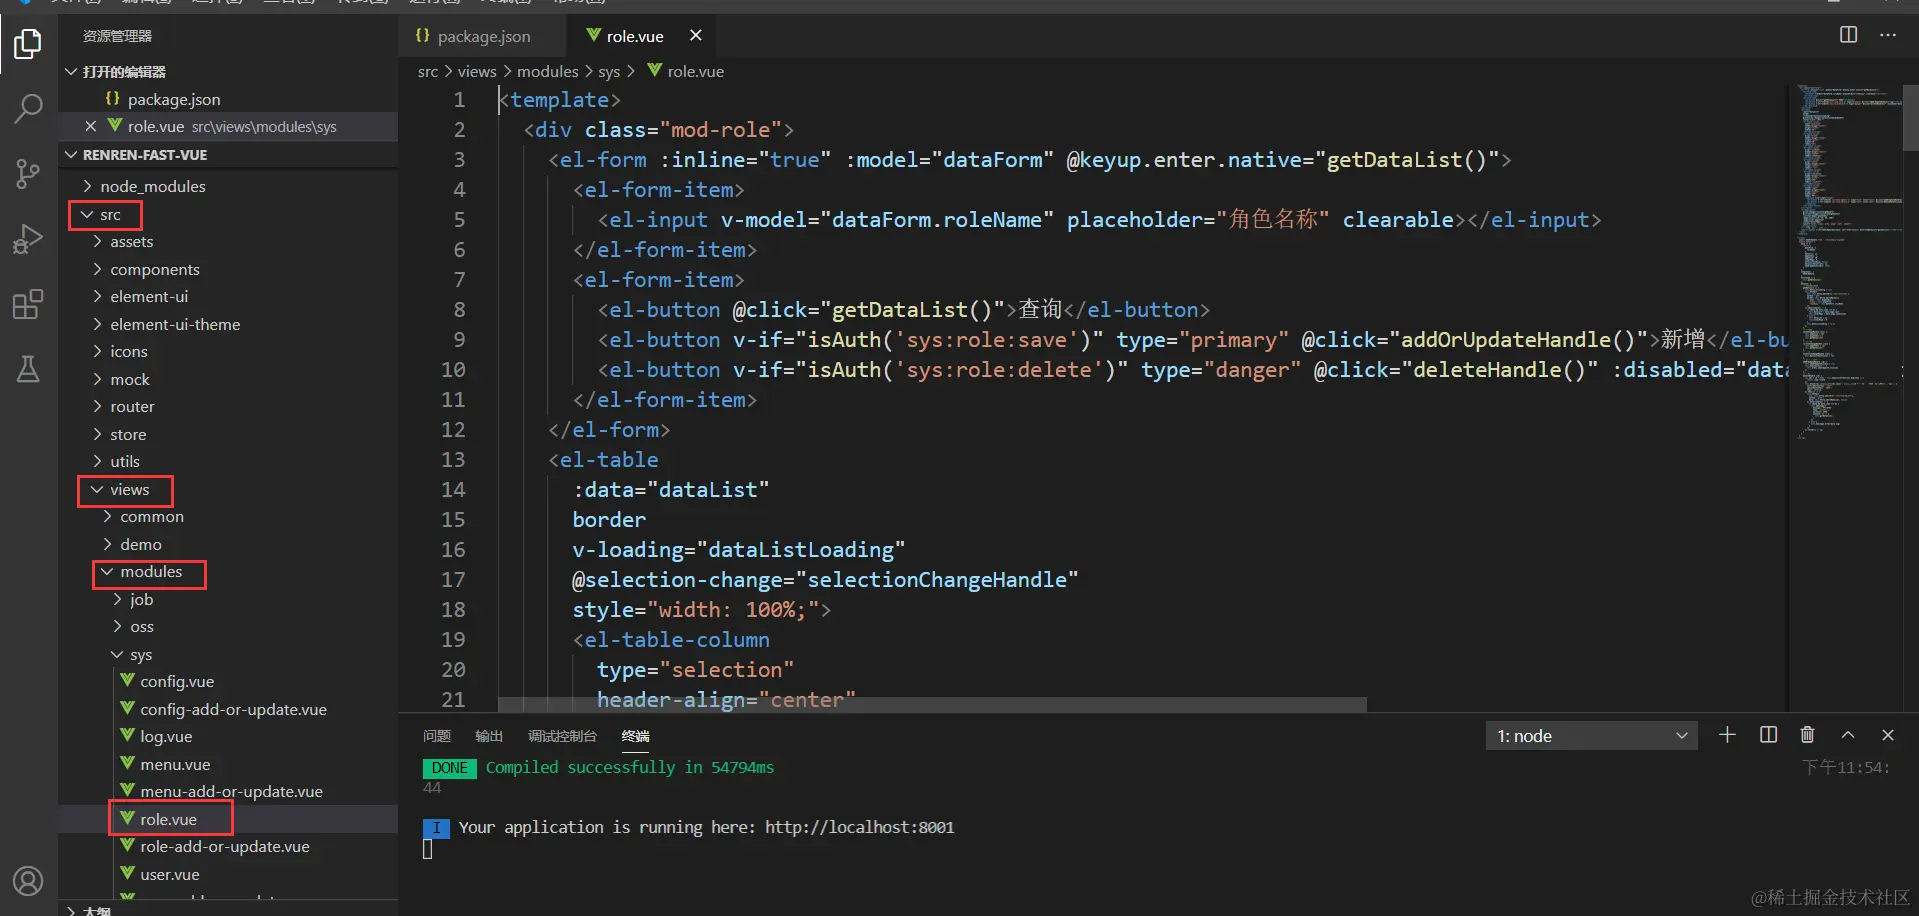Open the '1: node' terminal dropdown

click(x=1591, y=736)
